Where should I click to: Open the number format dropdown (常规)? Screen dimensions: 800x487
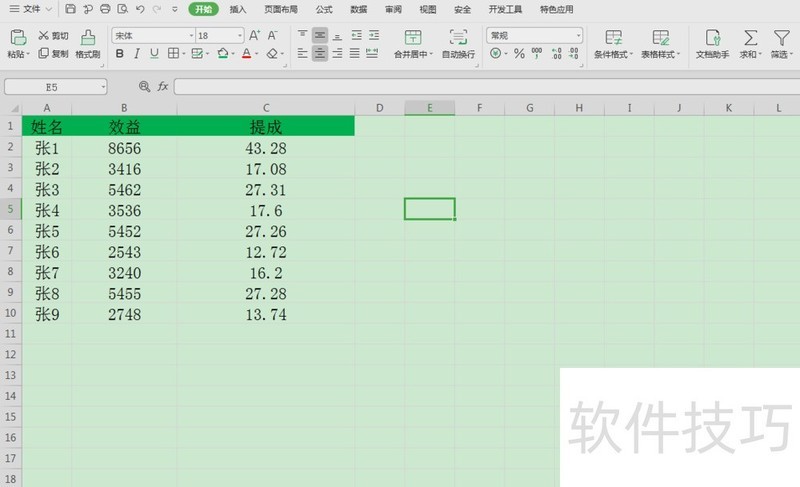point(579,36)
